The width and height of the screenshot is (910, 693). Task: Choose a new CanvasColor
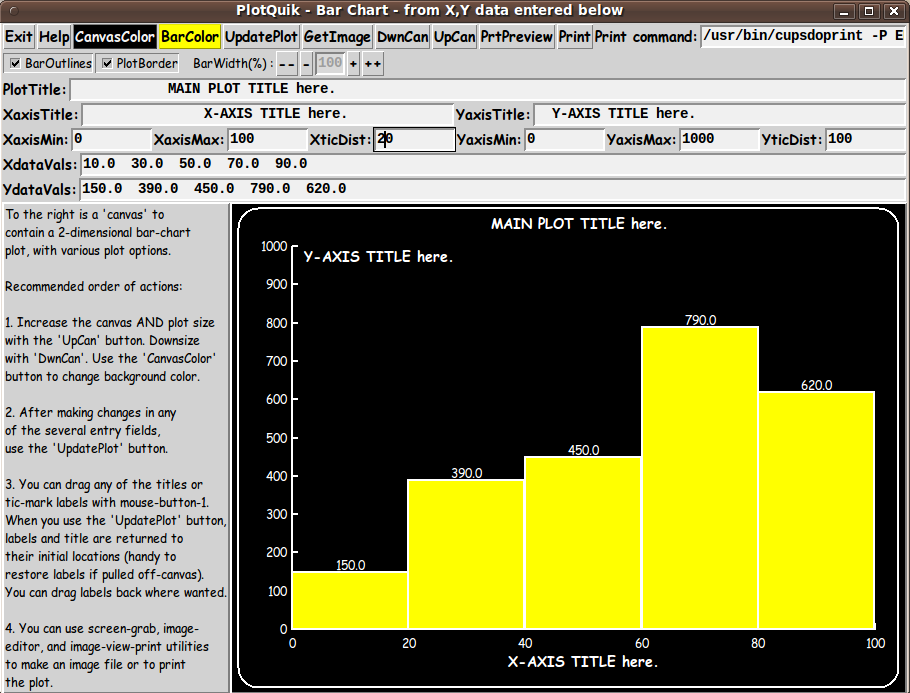coord(114,37)
